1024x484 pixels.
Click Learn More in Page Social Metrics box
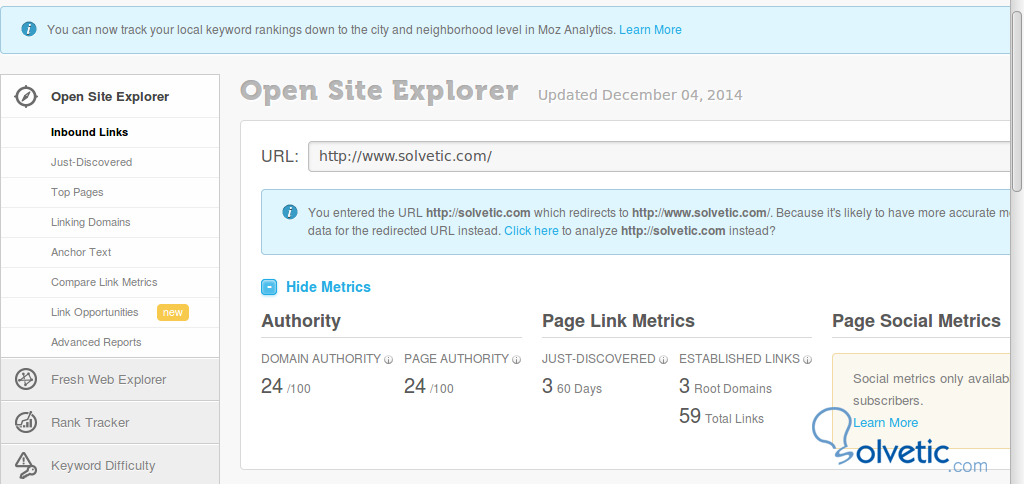click(886, 423)
